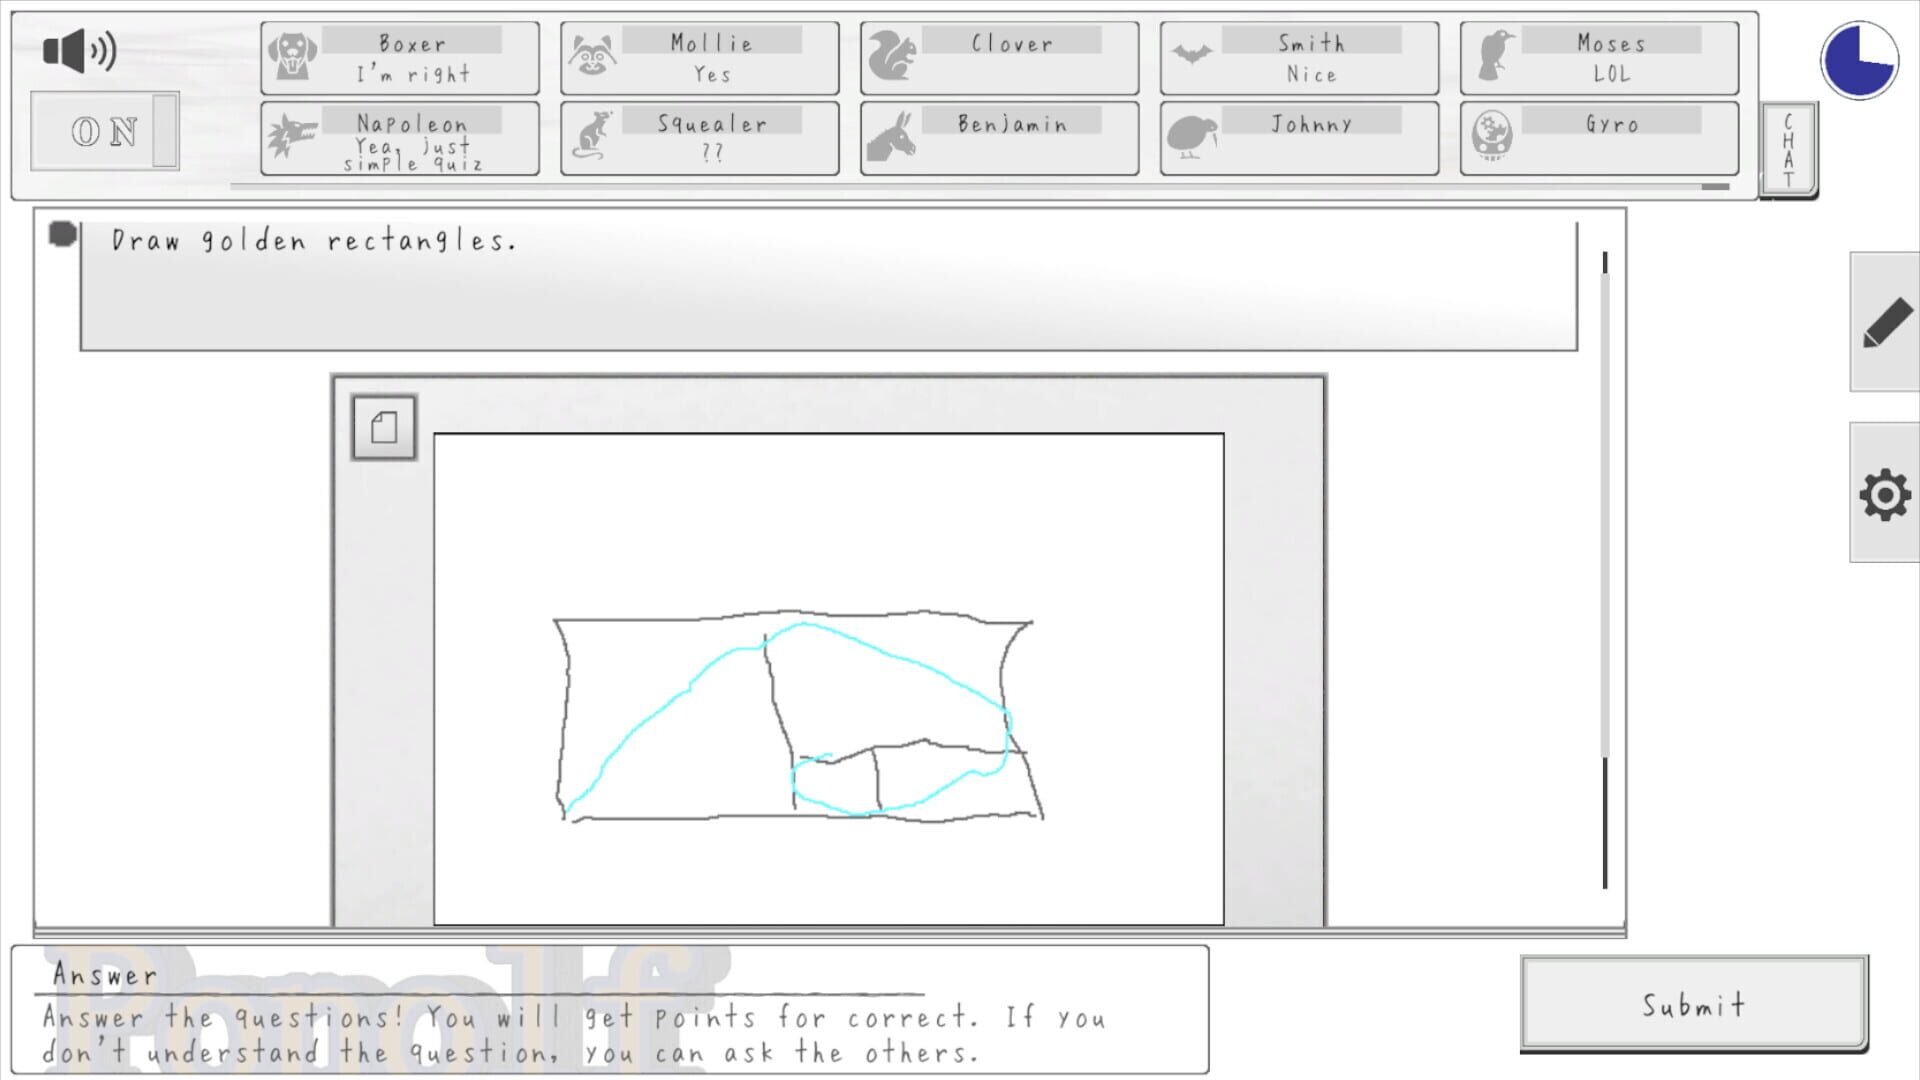Click the new blank page icon
1920x1080 pixels.
point(384,428)
